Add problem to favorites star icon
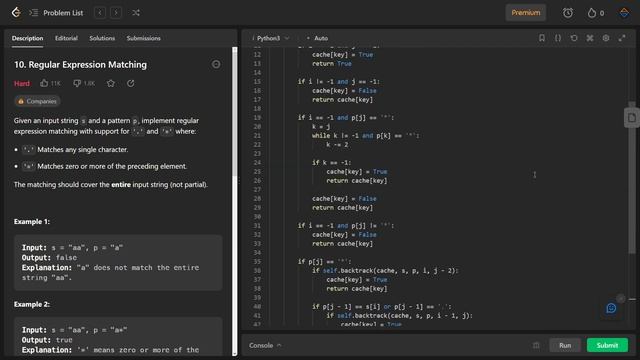The height and width of the screenshot is (360, 640). [x=111, y=83]
